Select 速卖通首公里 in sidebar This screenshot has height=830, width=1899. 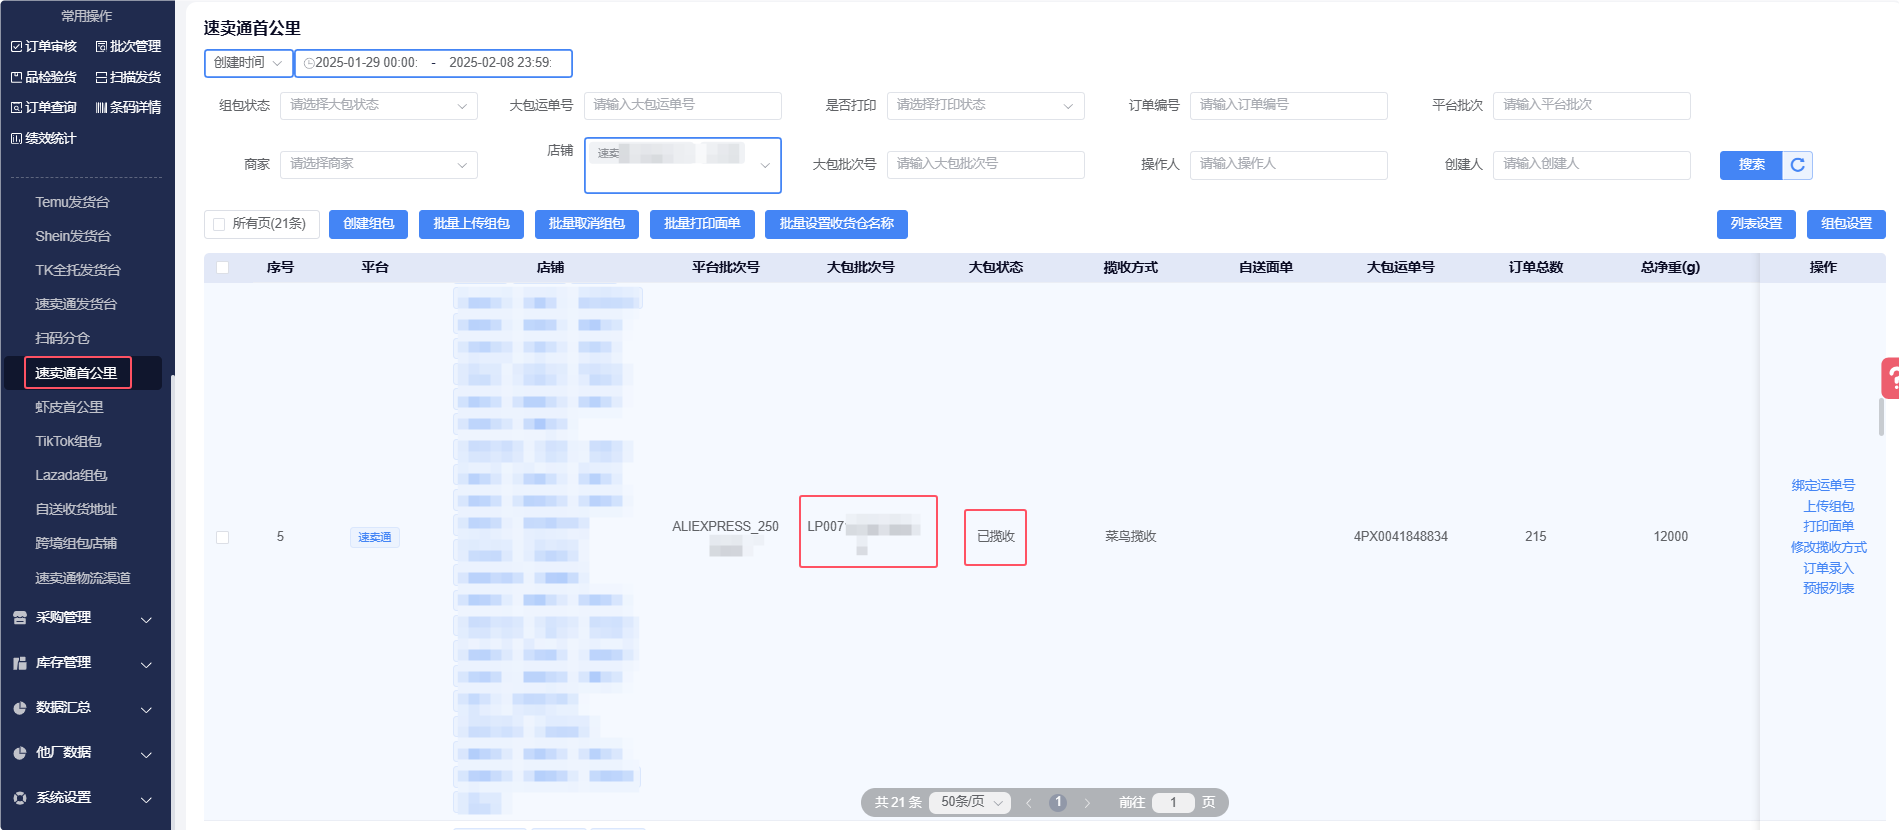76,373
